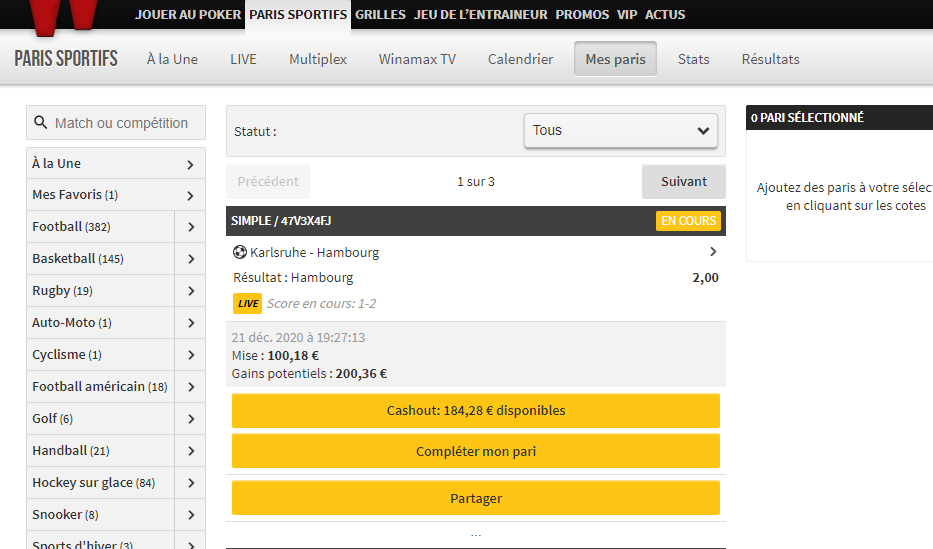The width and height of the screenshot is (933, 549).
Task: Expand the Auto-Moto category chevron
Action: 190,322
